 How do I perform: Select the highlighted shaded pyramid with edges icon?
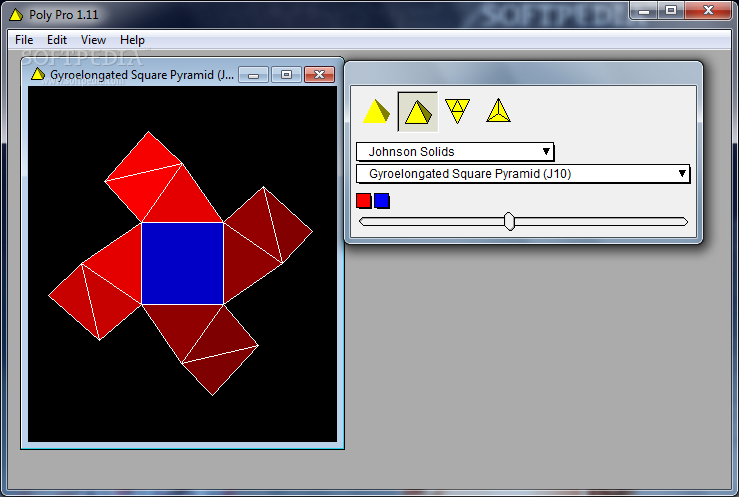(x=417, y=111)
